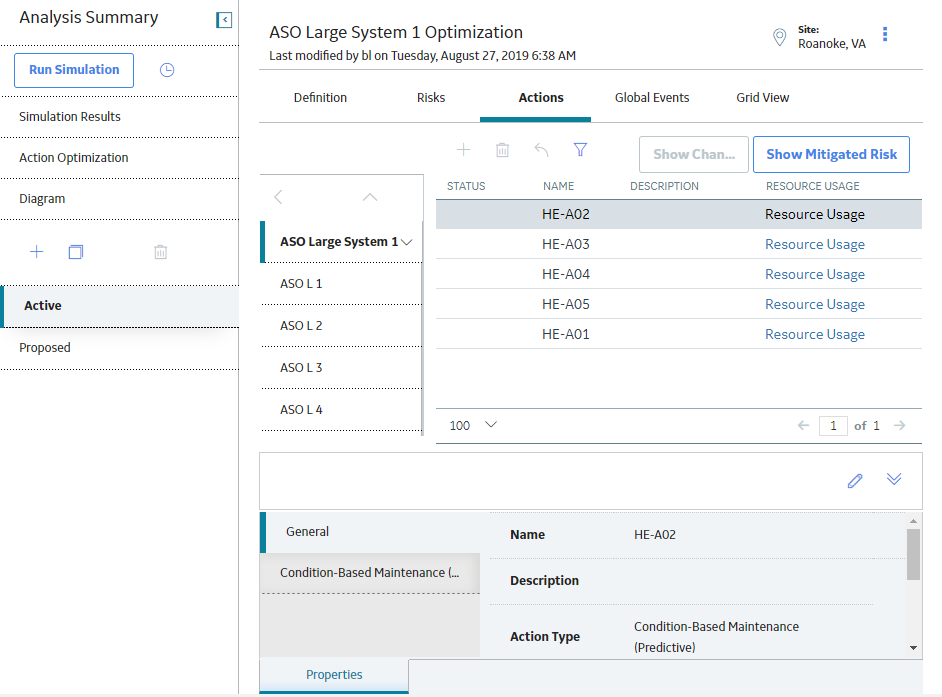This screenshot has width=942, height=697.
Task: Sort by the NAME column header
Action: [x=558, y=186]
